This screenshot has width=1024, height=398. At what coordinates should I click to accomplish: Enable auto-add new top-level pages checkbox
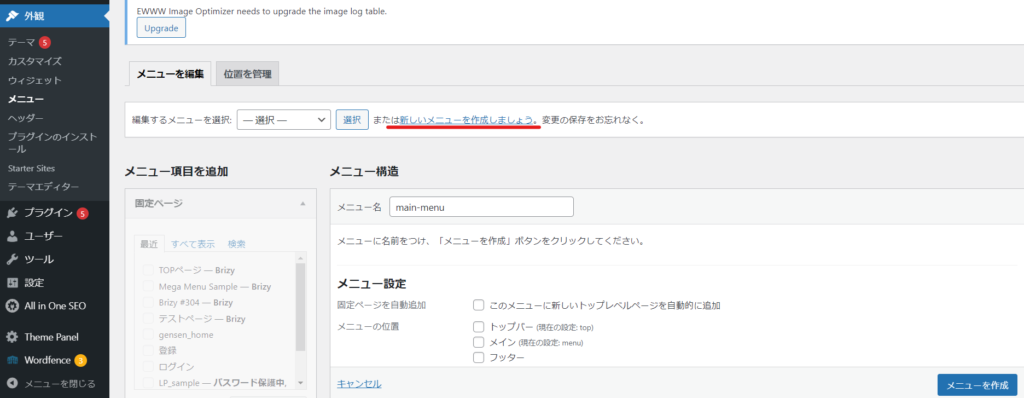coord(479,305)
